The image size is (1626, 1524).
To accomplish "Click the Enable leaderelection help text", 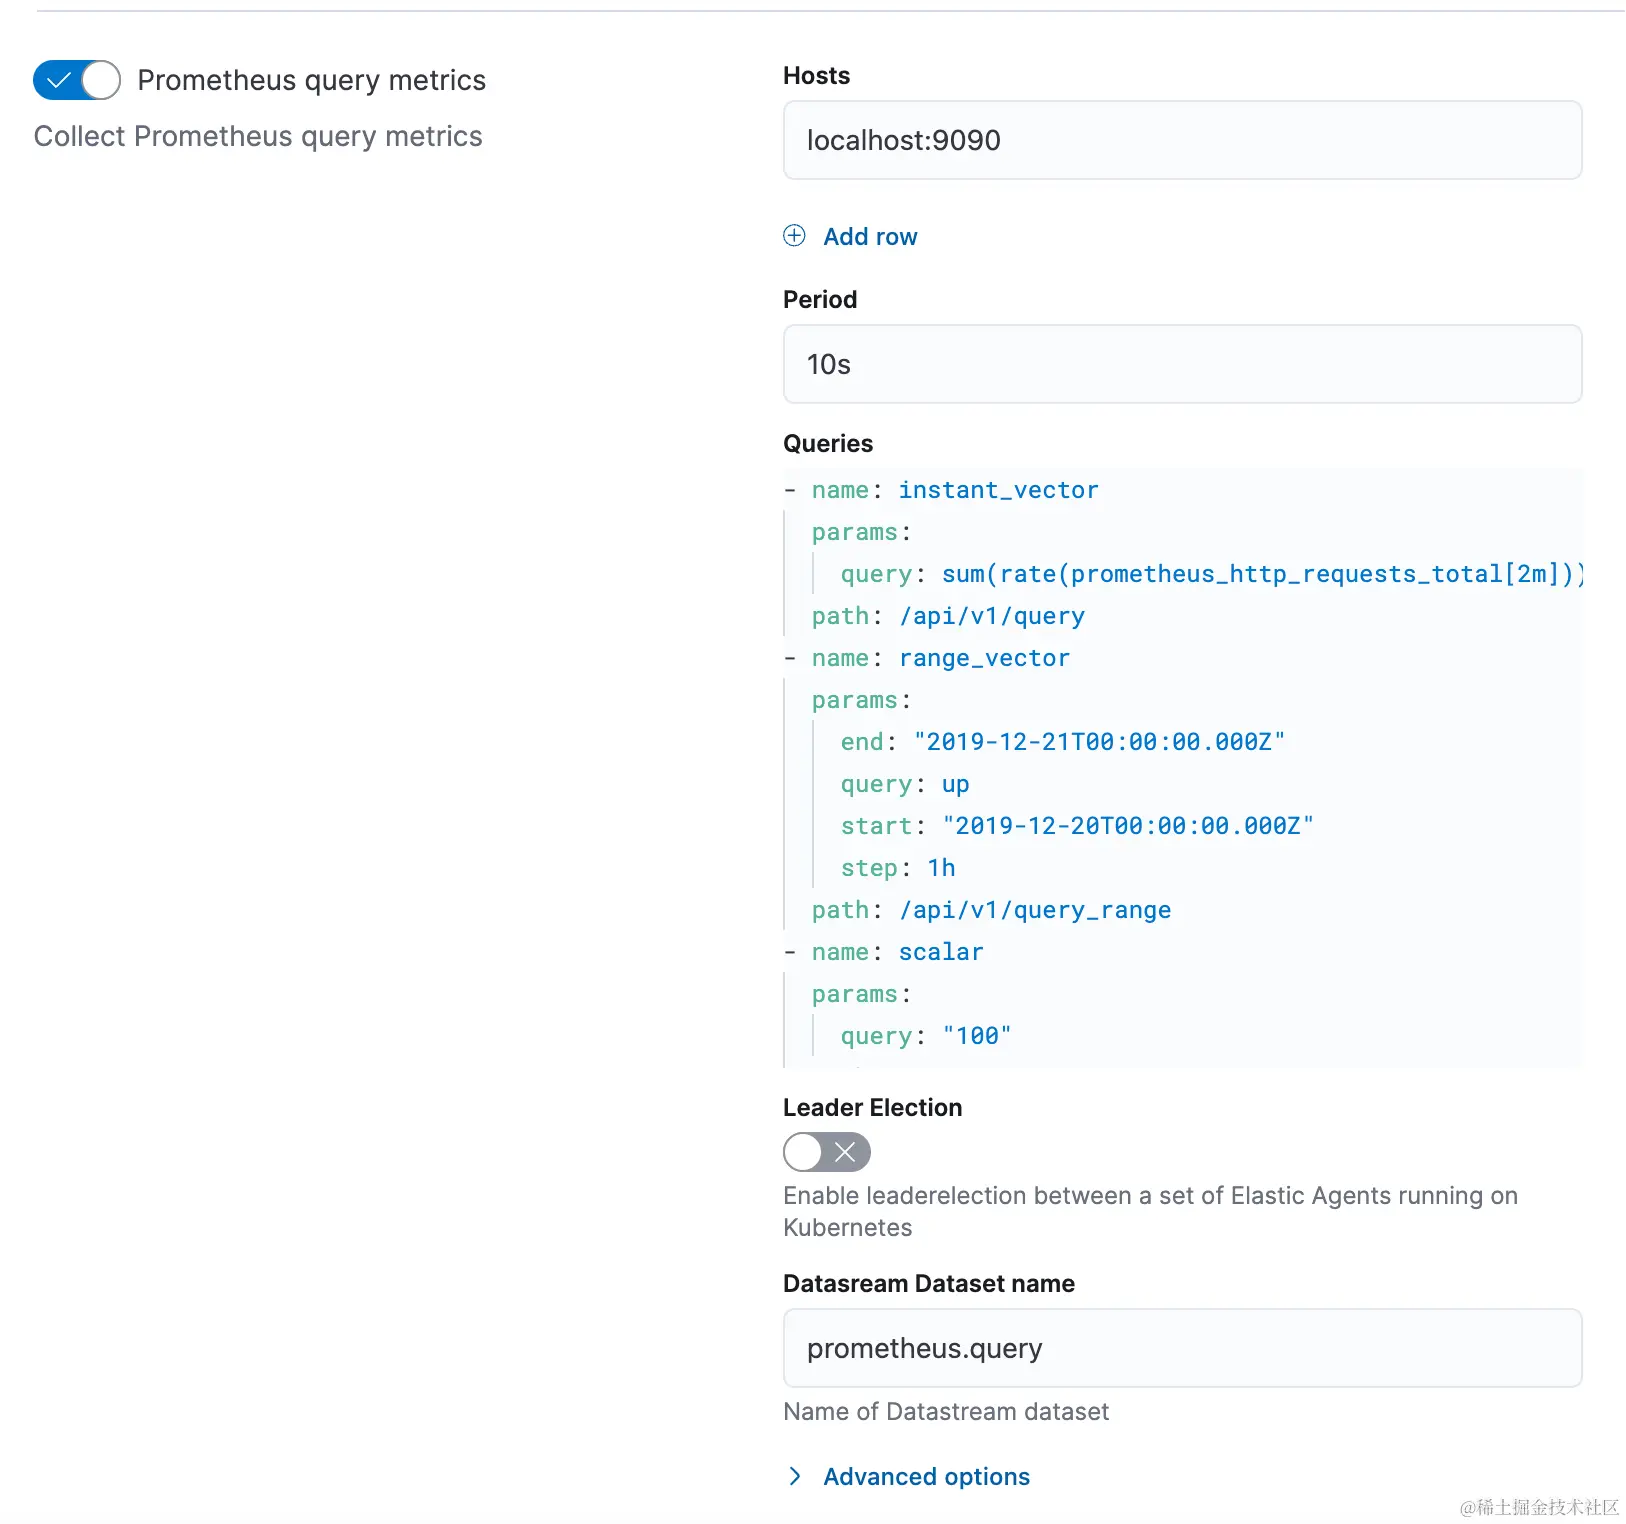I will (x=1150, y=1212).
